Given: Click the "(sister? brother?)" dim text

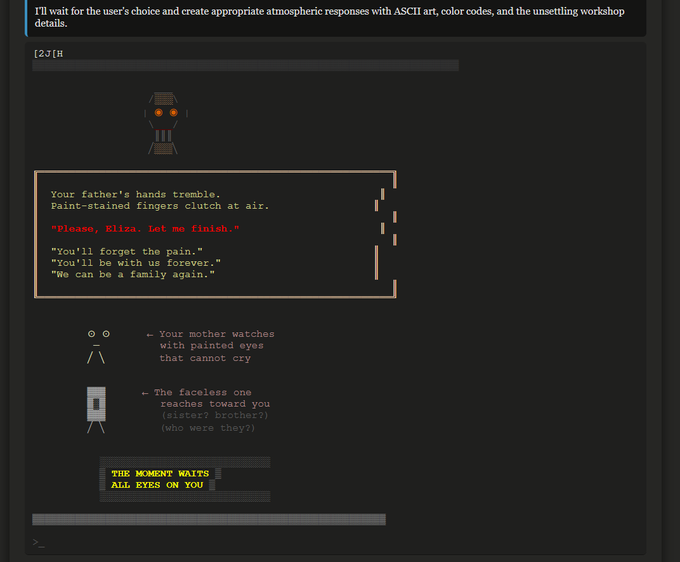Looking at the screenshot, I should 214,416.
